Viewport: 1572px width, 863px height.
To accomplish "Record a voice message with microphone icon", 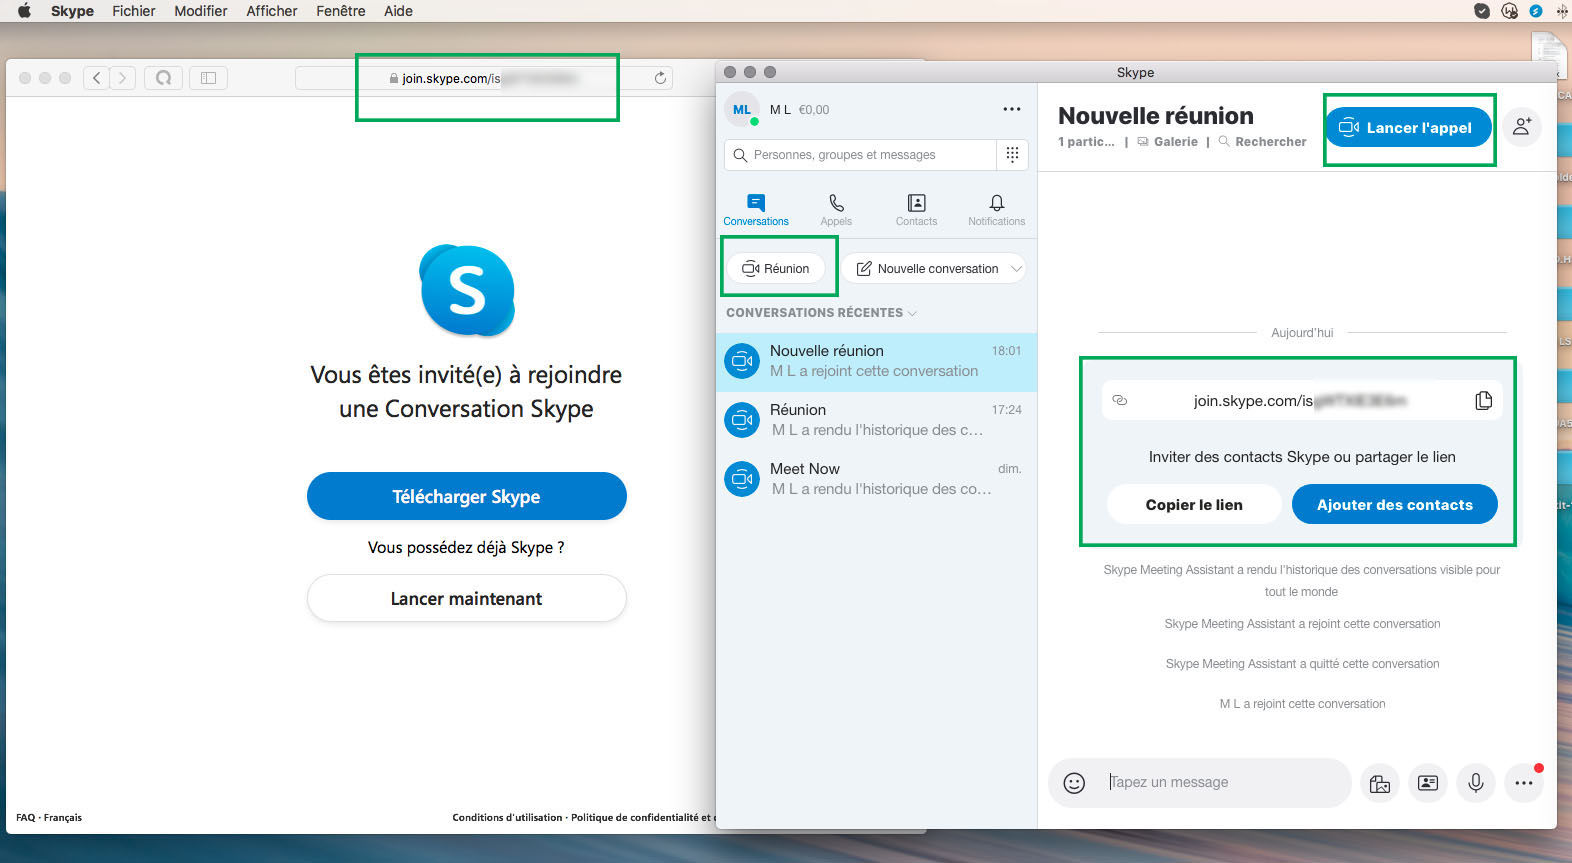I will (x=1476, y=783).
